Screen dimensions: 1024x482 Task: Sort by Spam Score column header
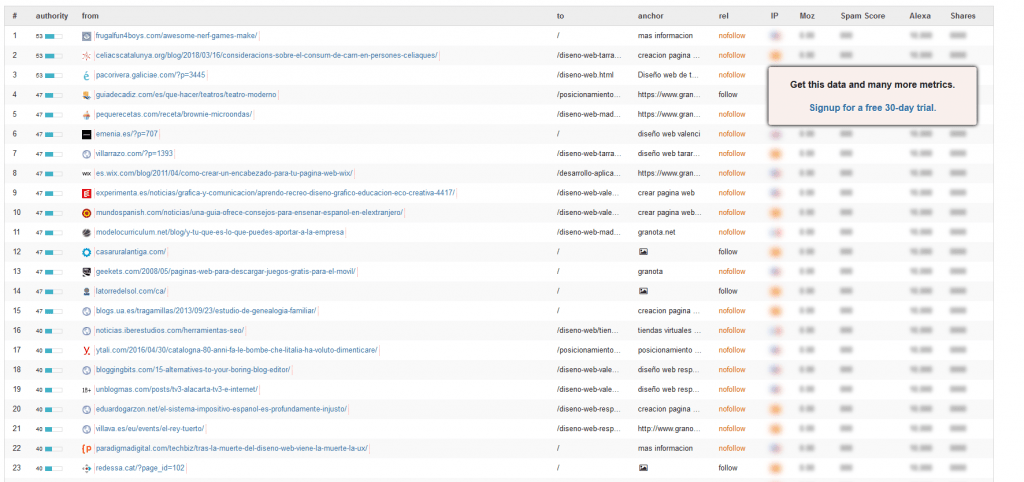point(863,16)
